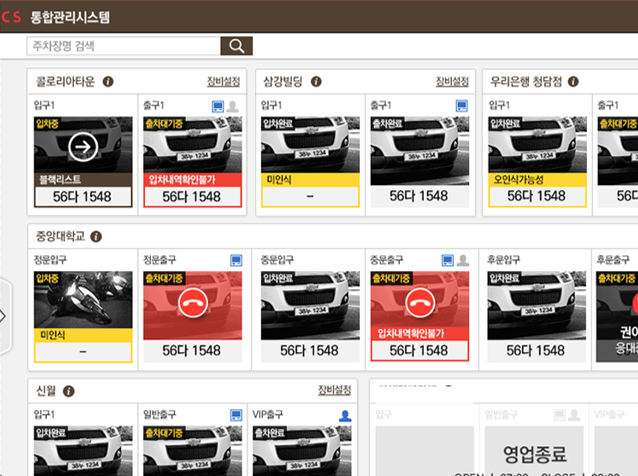Open info icon next to 중앙대학교
This screenshot has height=476, width=638.
[x=96, y=237]
